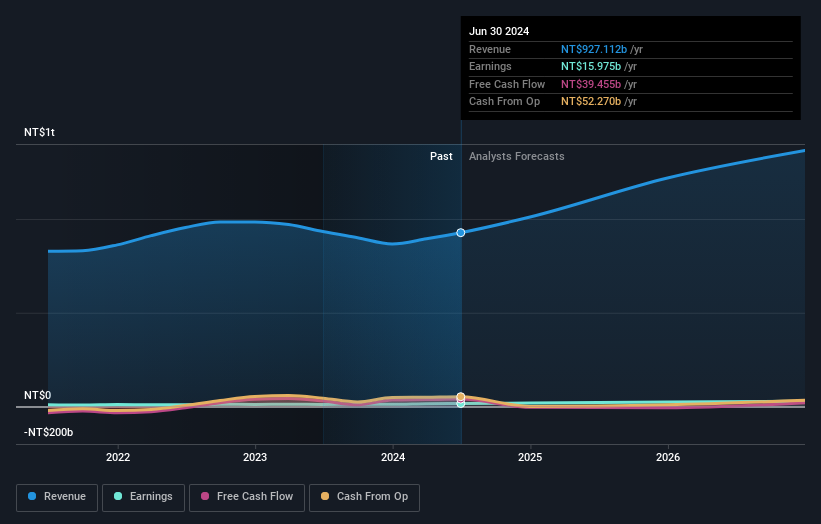Click the NT$52.270b cash from op value
Image resolution: width=821 pixels, height=524 pixels.
coord(591,102)
